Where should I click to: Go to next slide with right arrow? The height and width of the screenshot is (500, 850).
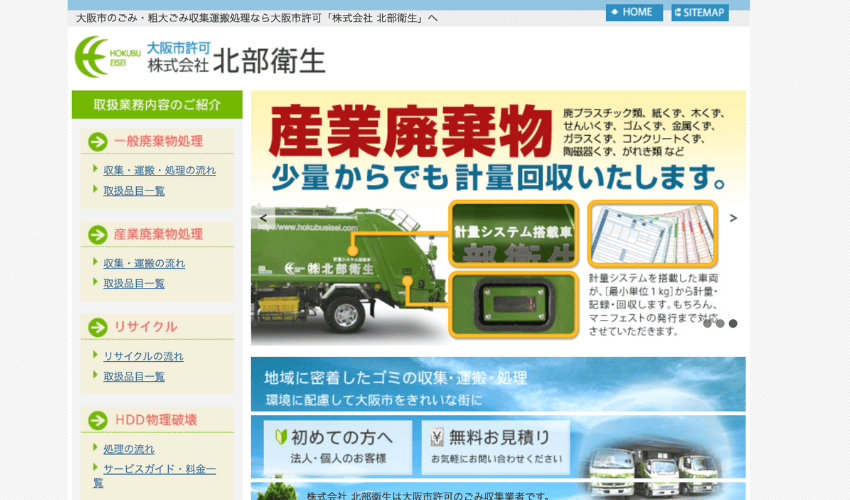coord(733,218)
